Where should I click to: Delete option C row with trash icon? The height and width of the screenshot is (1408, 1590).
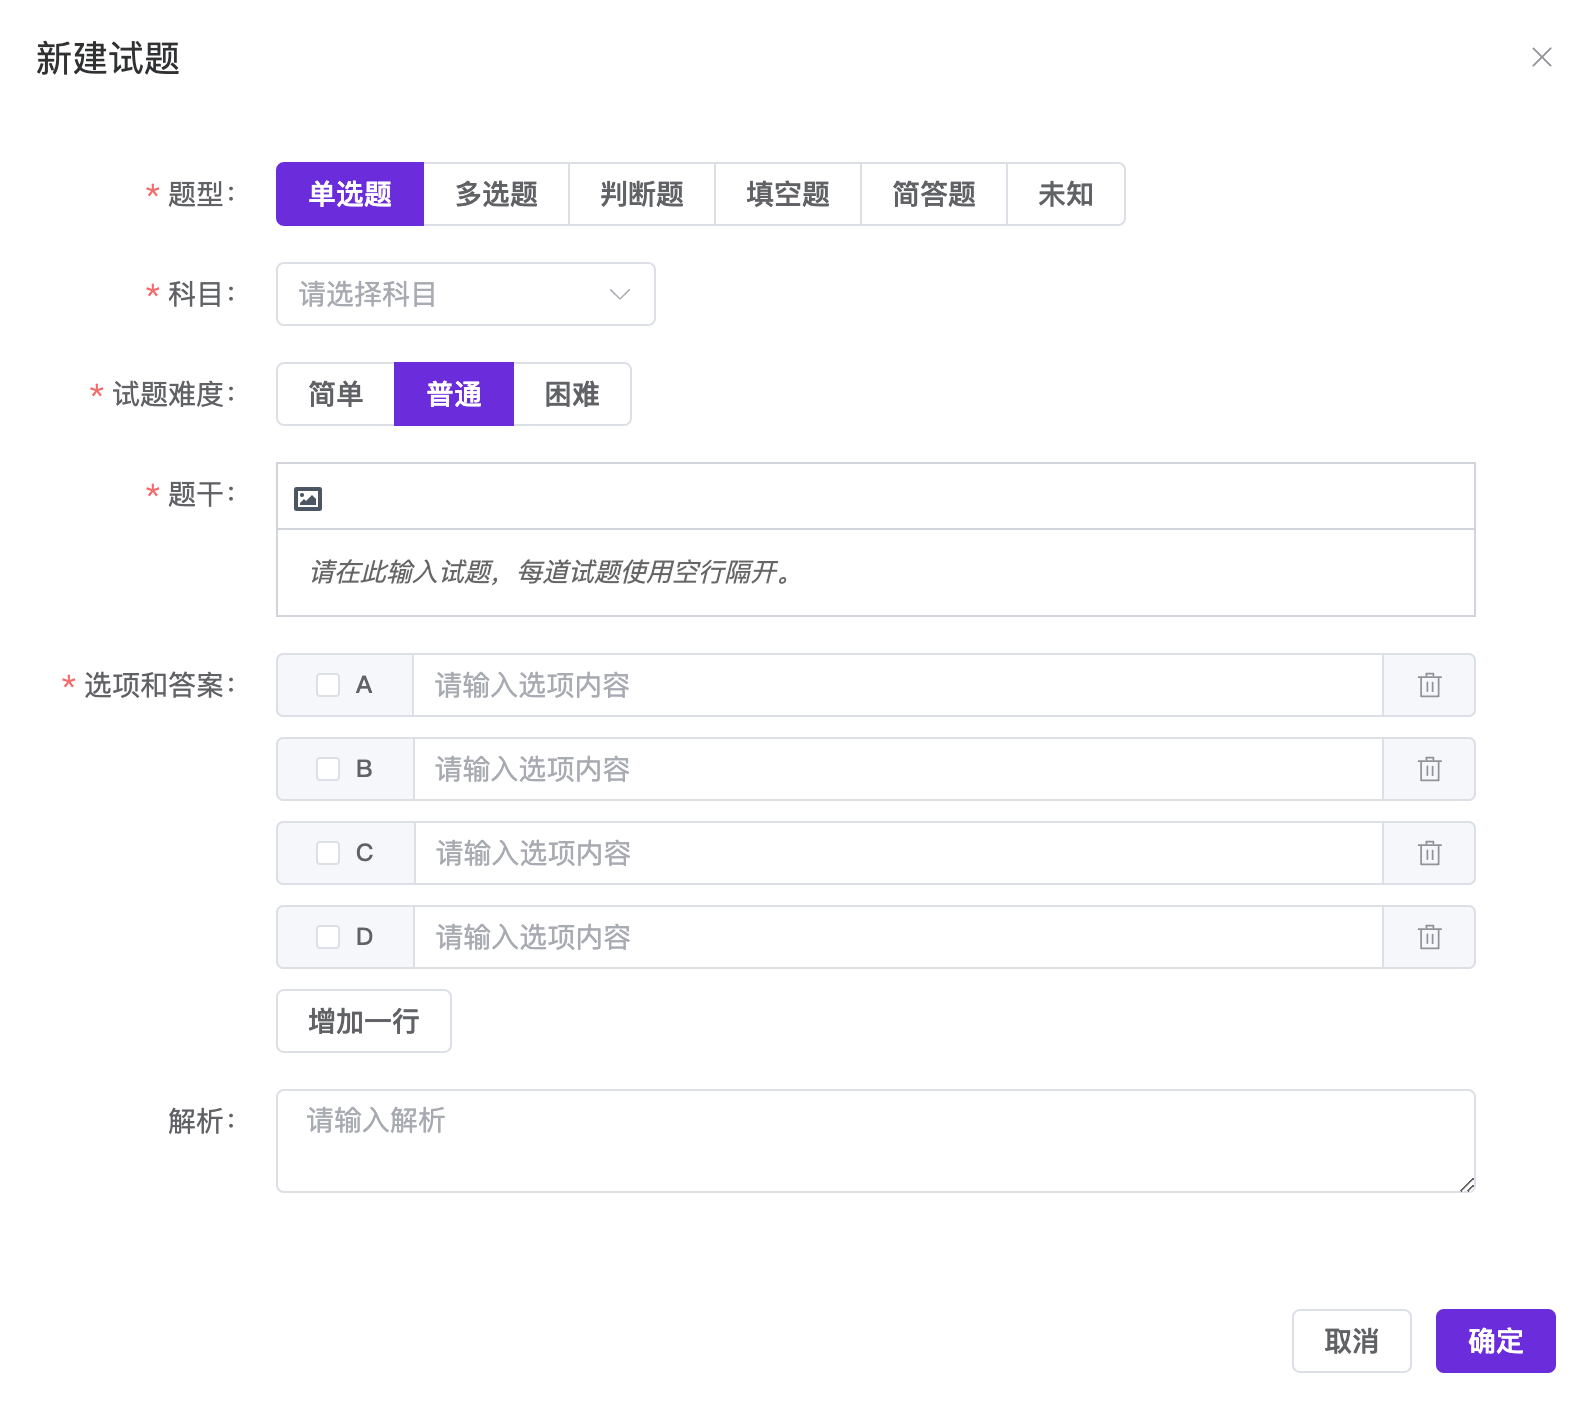coord(1429,853)
